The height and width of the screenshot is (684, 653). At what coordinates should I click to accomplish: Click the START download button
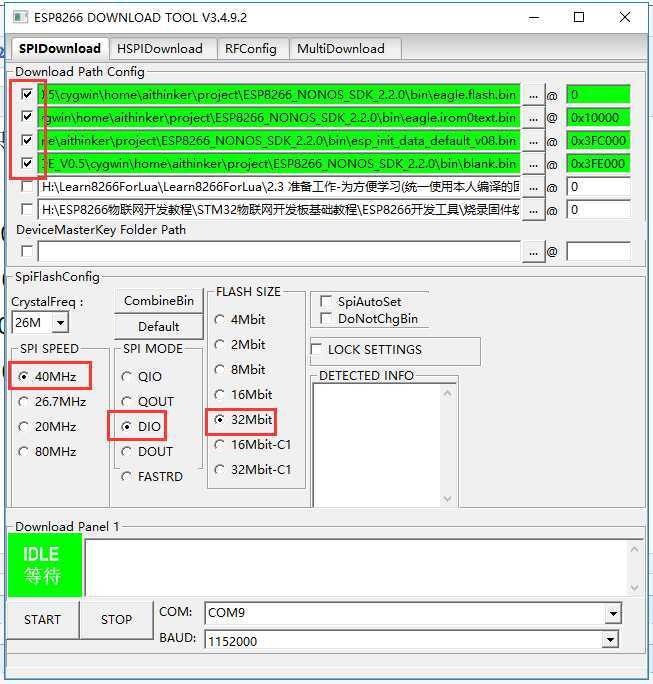pyautogui.click(x=42, y=619)
